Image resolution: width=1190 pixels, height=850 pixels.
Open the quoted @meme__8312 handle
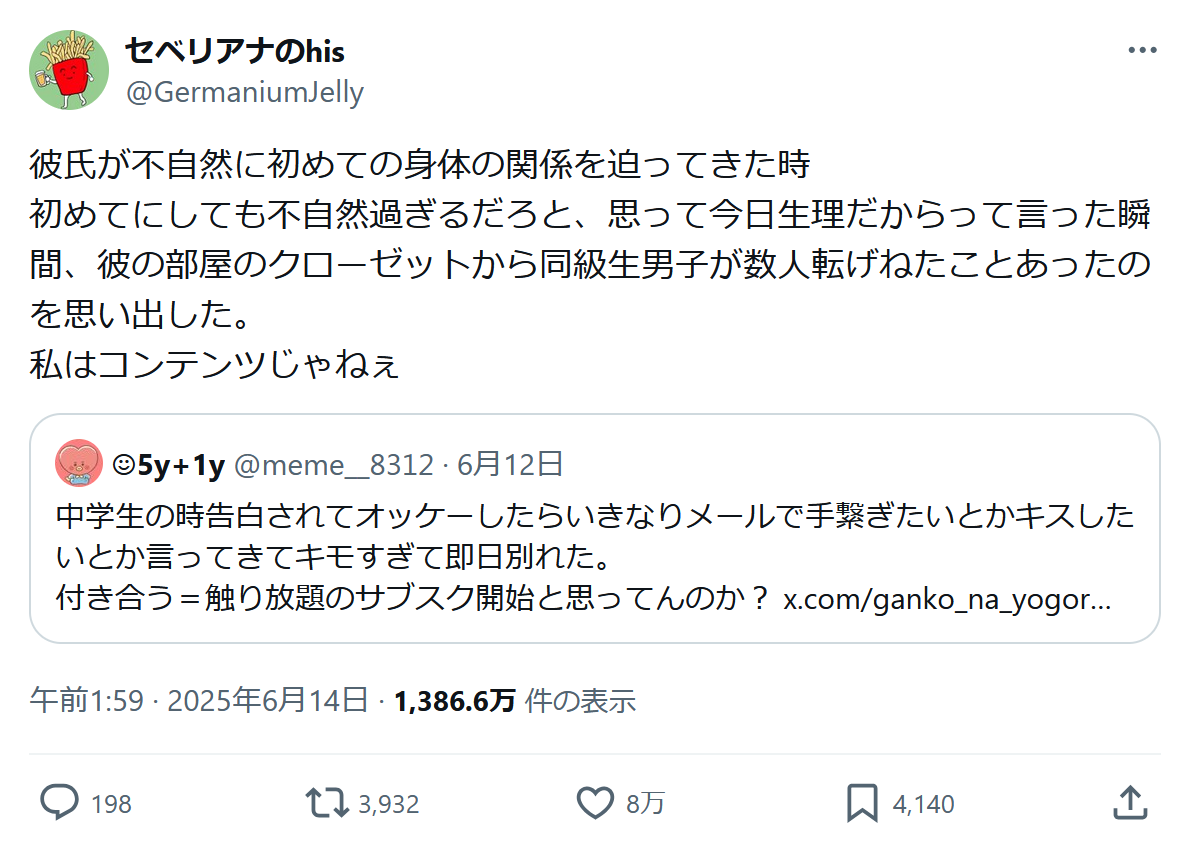point(334,465)
